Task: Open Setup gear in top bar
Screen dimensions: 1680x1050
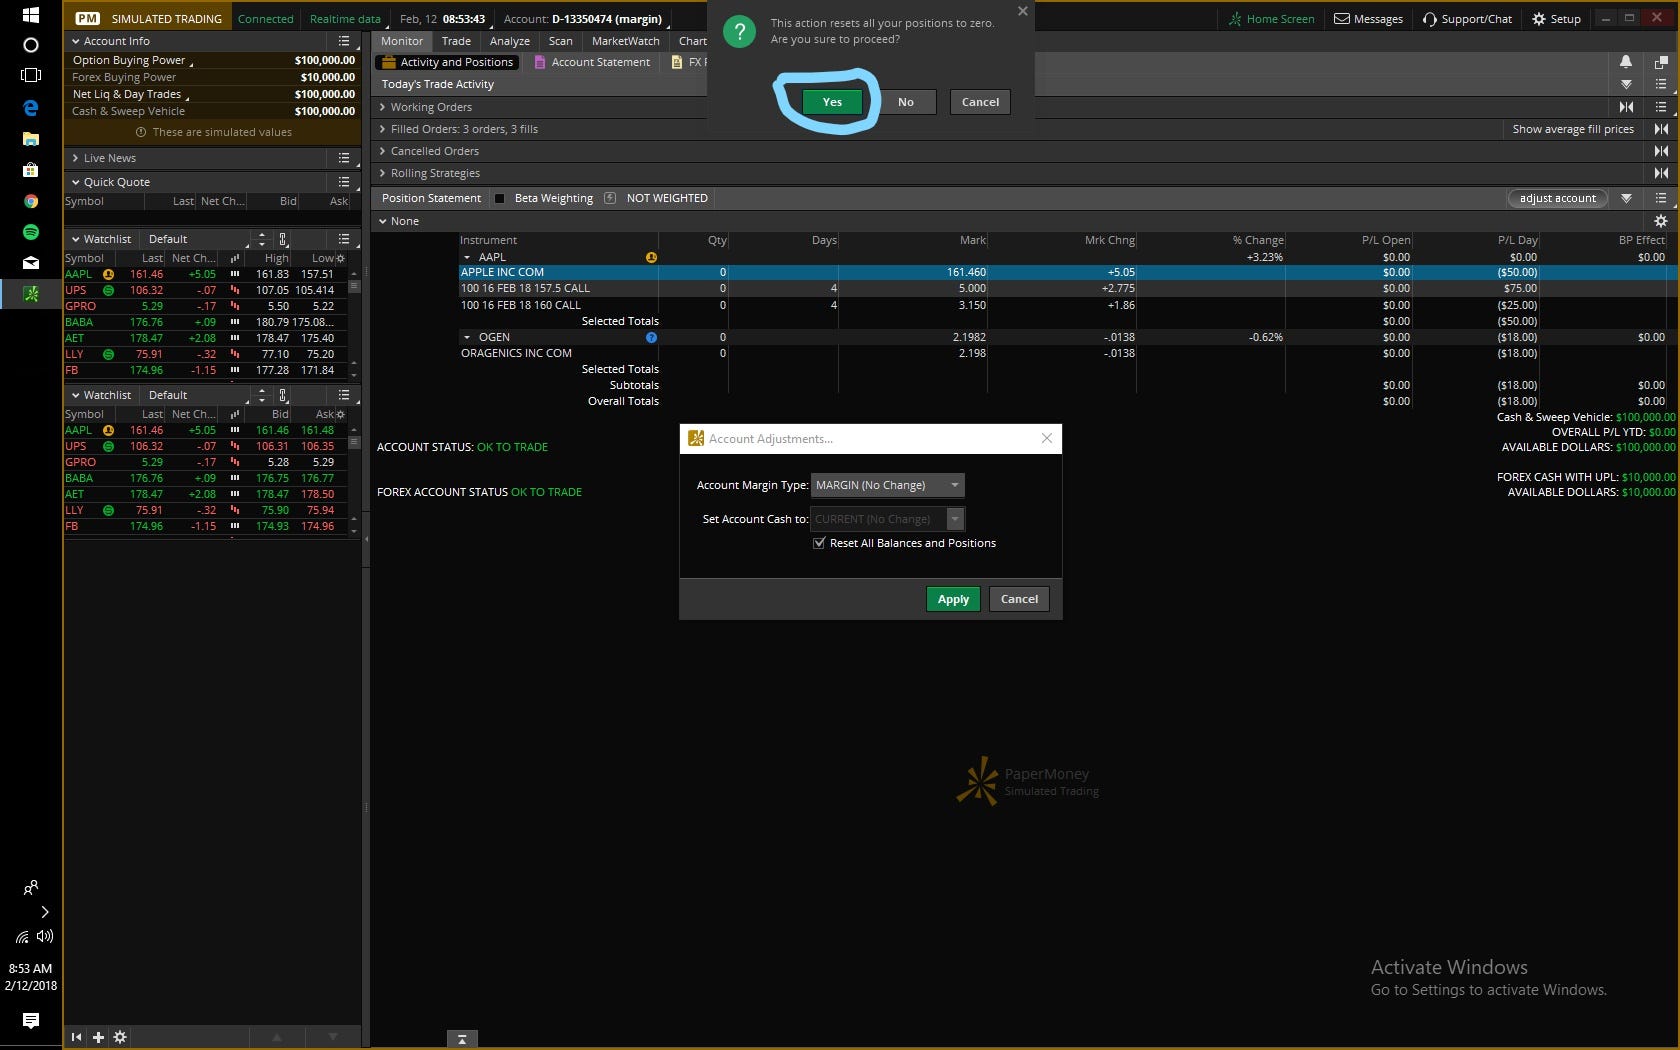Action: tap(1538, 19)
